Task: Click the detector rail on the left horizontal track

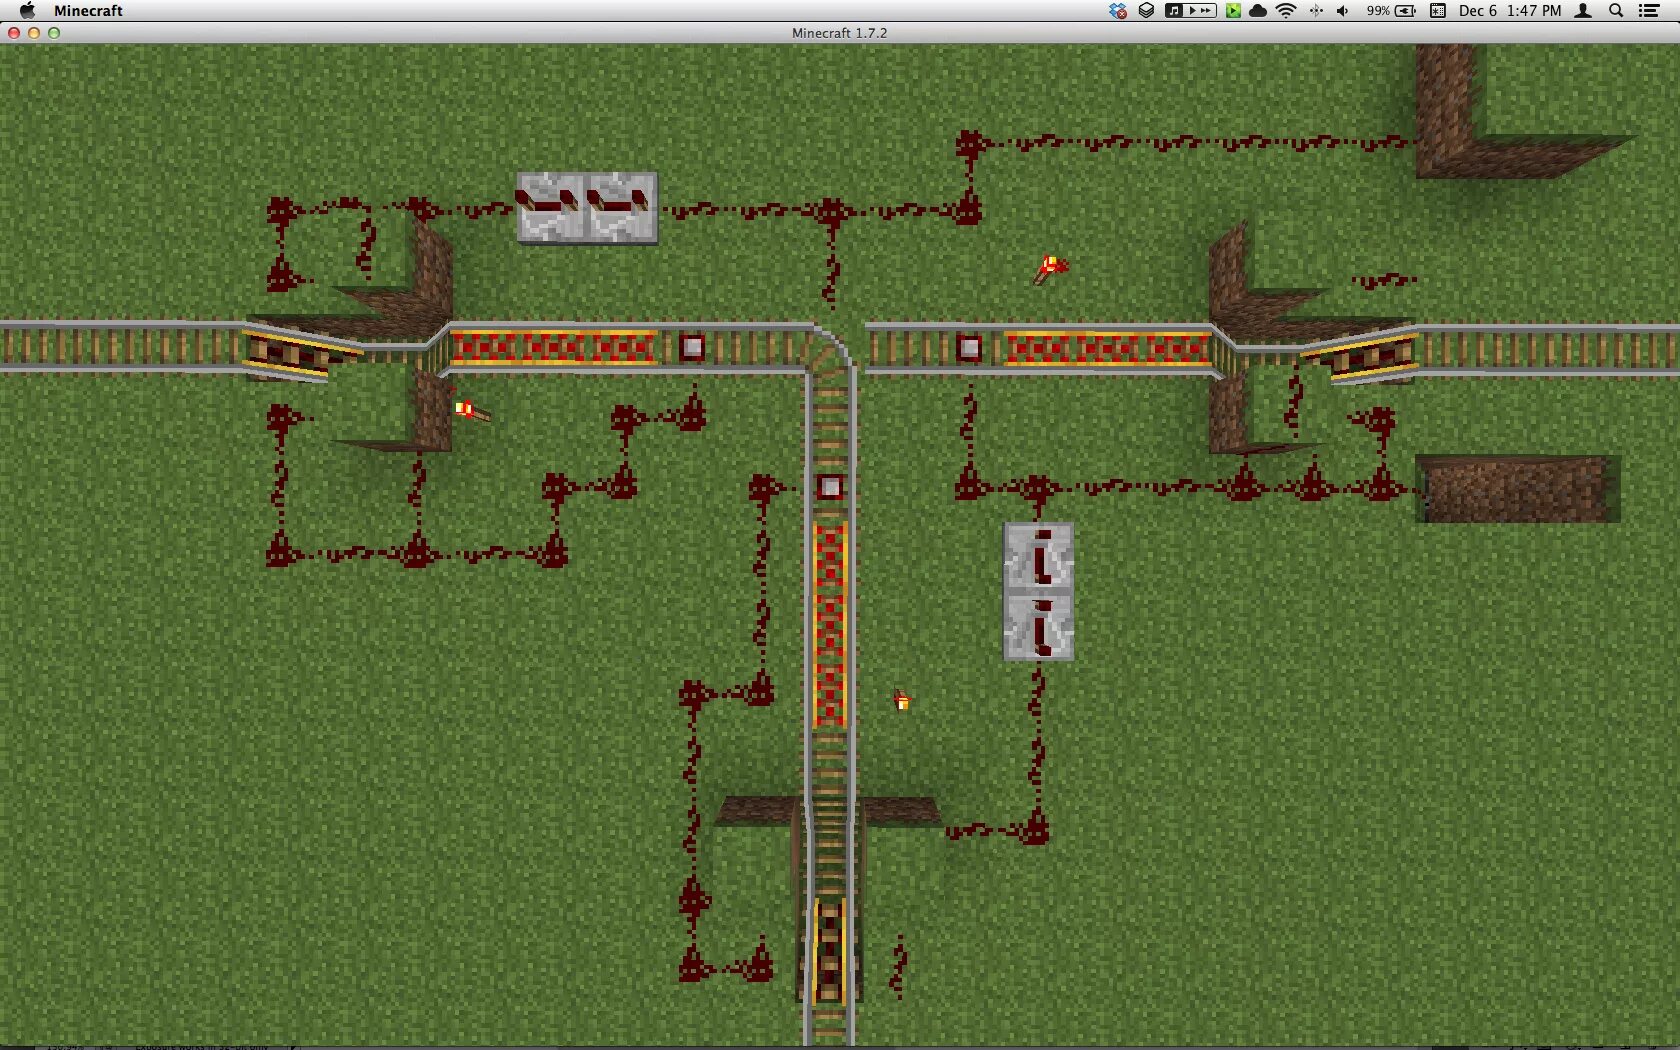Action: pos(692,348)
